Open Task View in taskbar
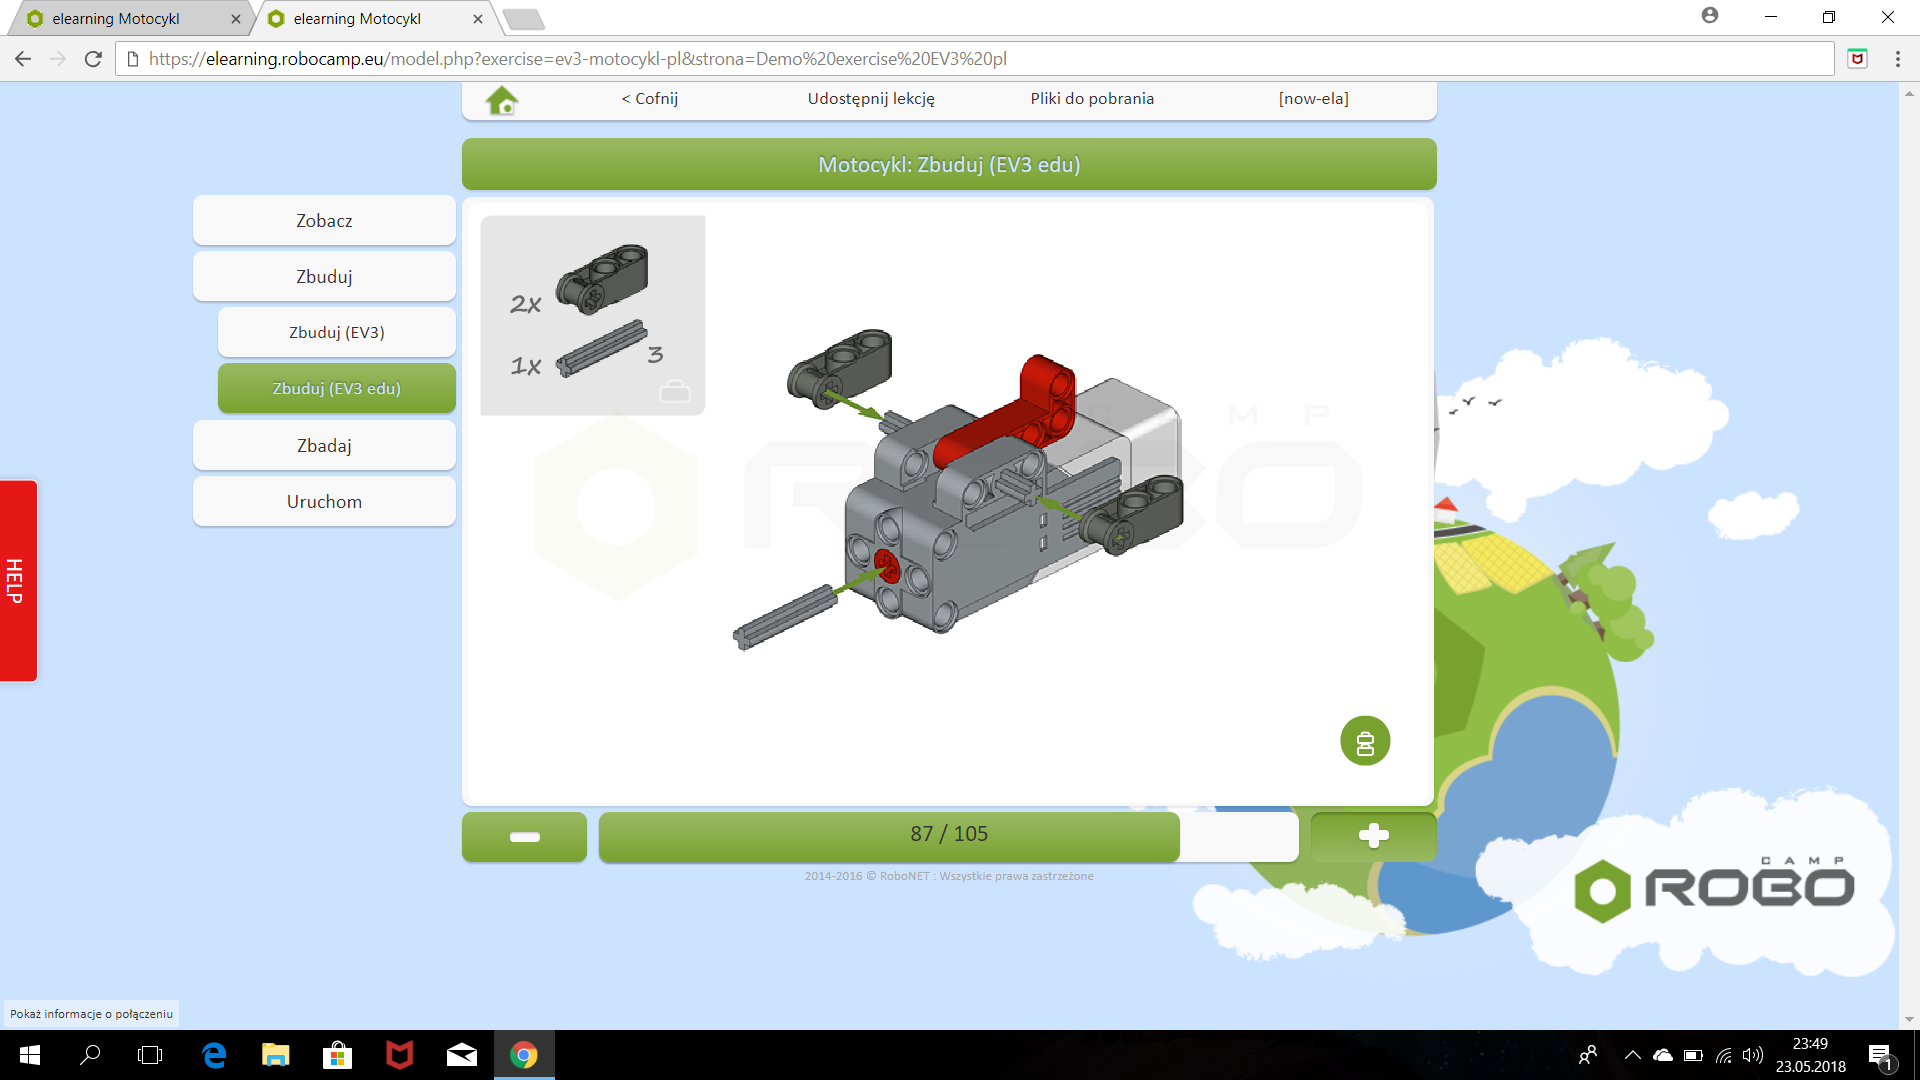 [150, 1055]
